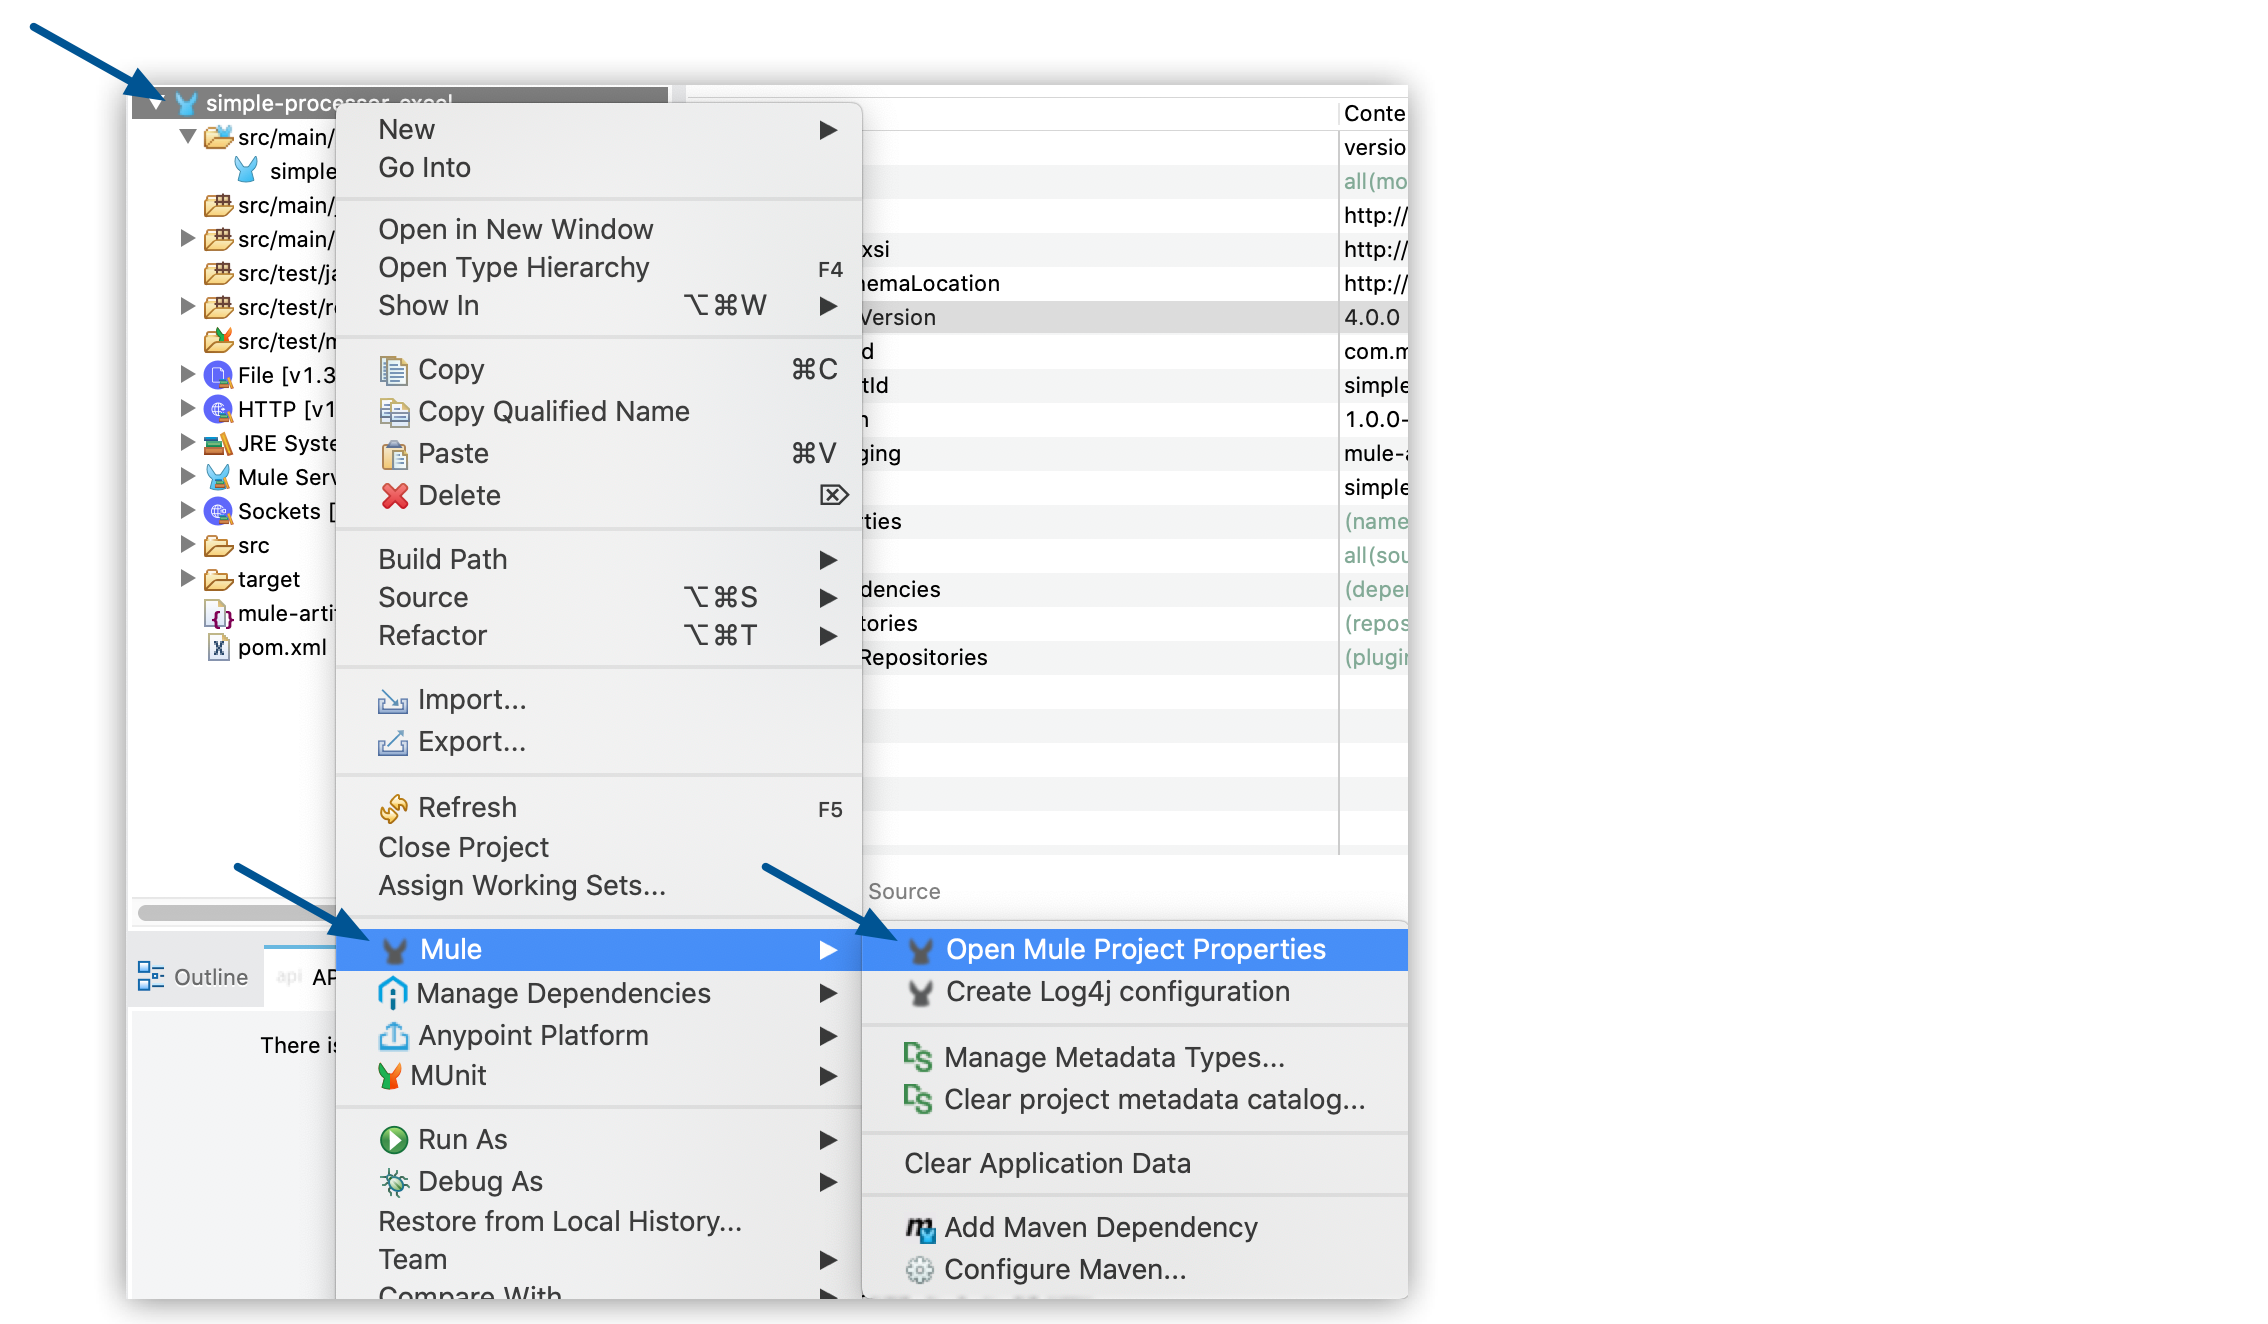Select the HTTP connector module icon
2268x1324 pixels.
tap(217, 409)
